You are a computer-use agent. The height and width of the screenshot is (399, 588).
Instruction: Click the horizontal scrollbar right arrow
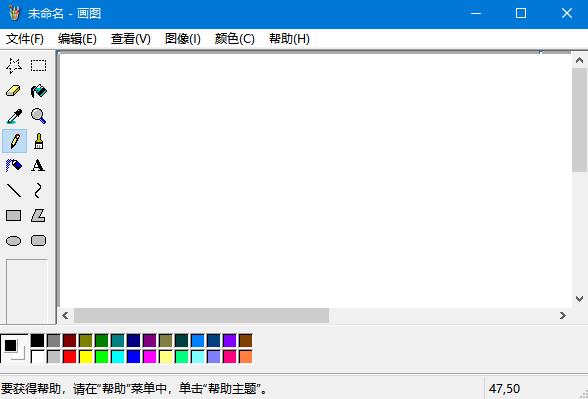coord(562,315)
